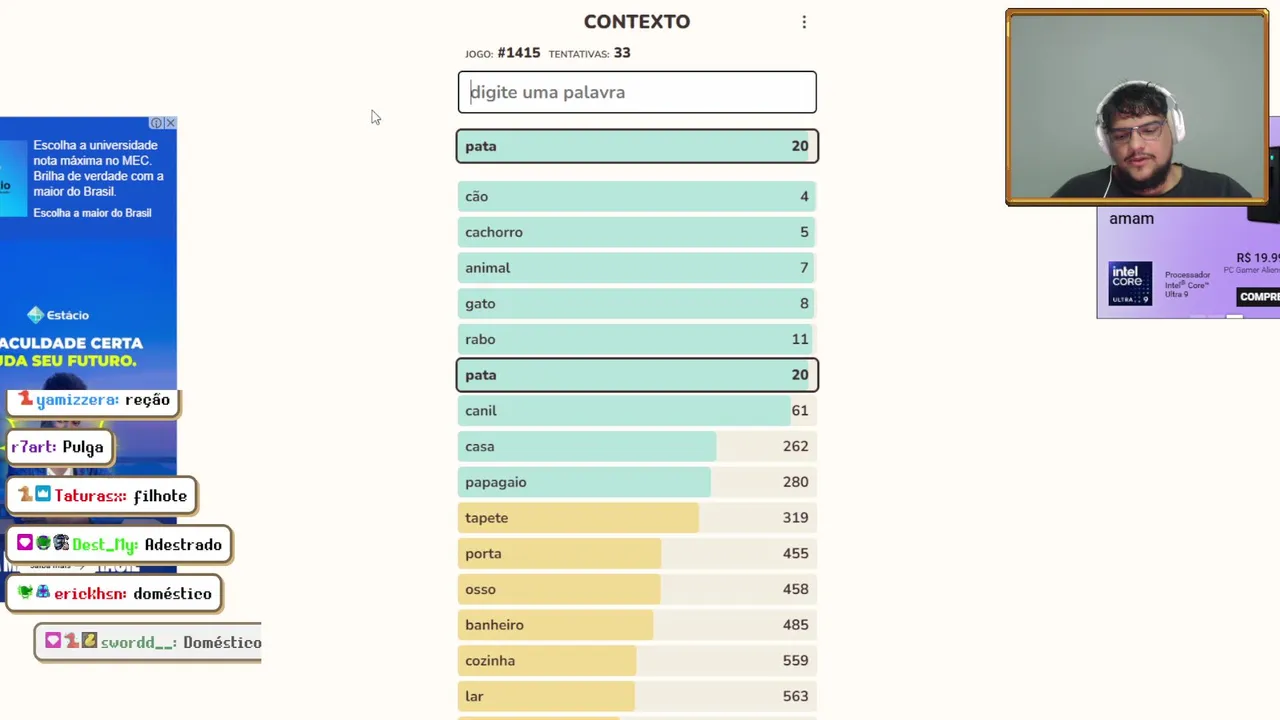Focus the 'digite uma palavra' input
The image size is (1280, 720).
tap(637, 92)
